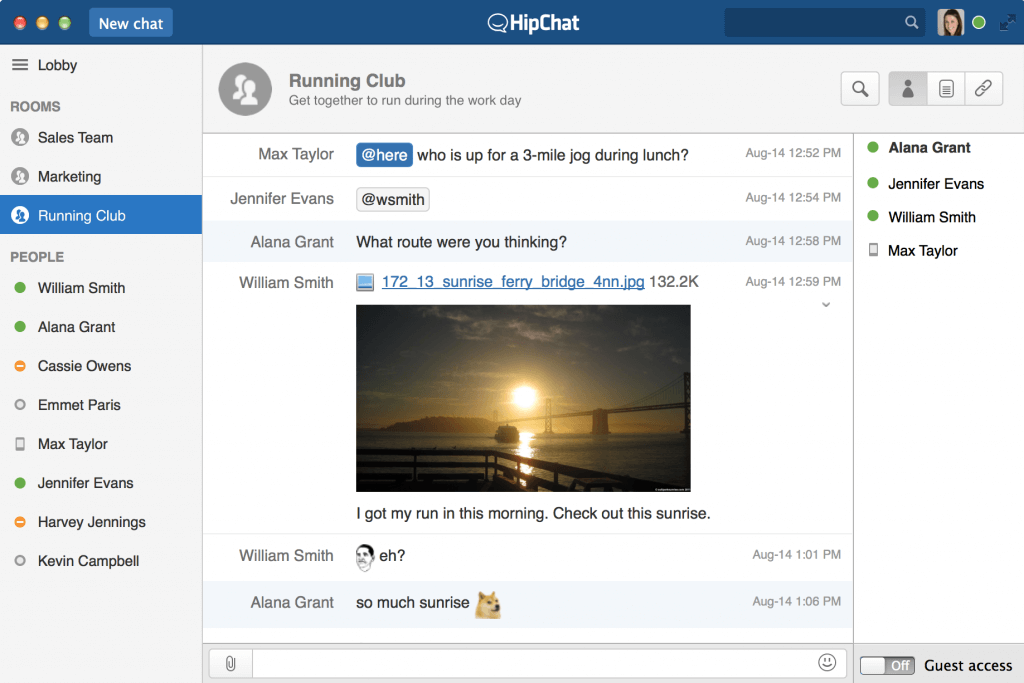Open search within the Running Club room
The height and width of the screenshot is (683, 1024).
(x=860, y=88)
